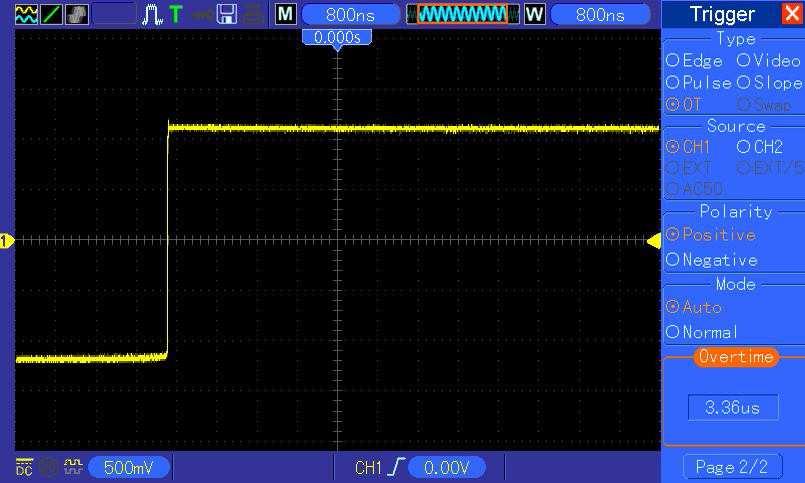
Task: Choose Auto trigger mode
Action: tap(694, 307)
